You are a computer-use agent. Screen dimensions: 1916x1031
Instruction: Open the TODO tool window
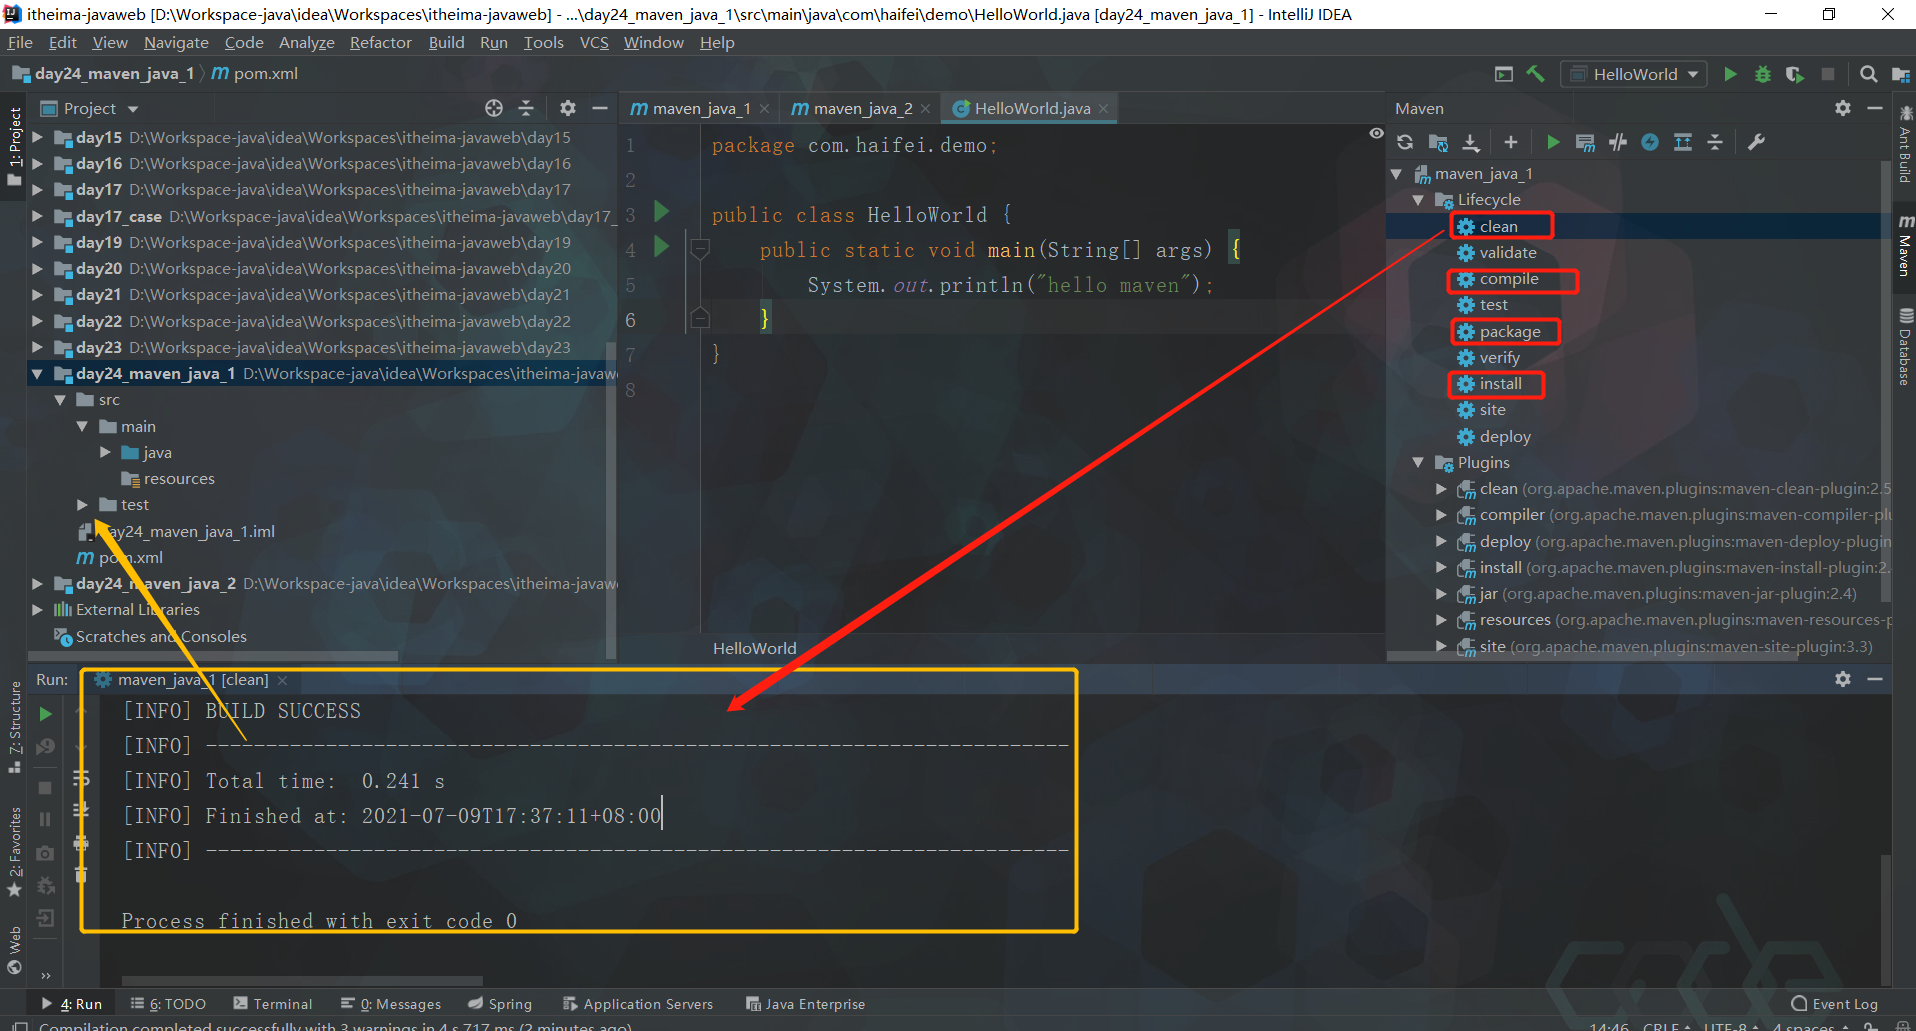[x=168, y=1004]
